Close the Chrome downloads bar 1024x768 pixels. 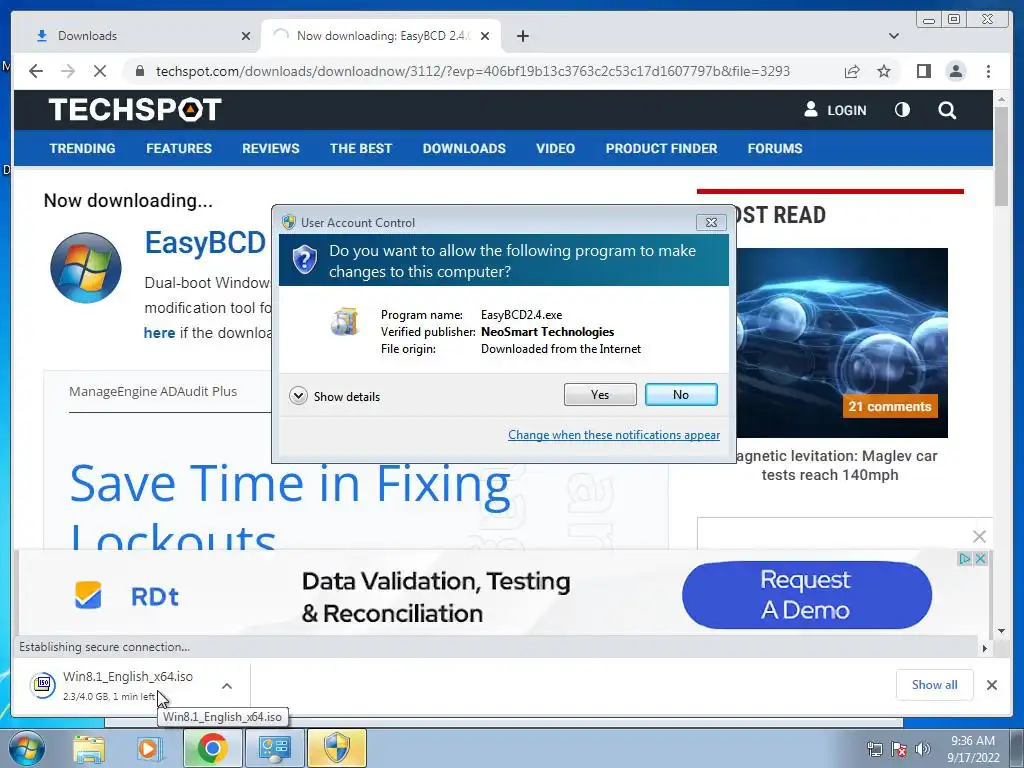coord(991,684)
